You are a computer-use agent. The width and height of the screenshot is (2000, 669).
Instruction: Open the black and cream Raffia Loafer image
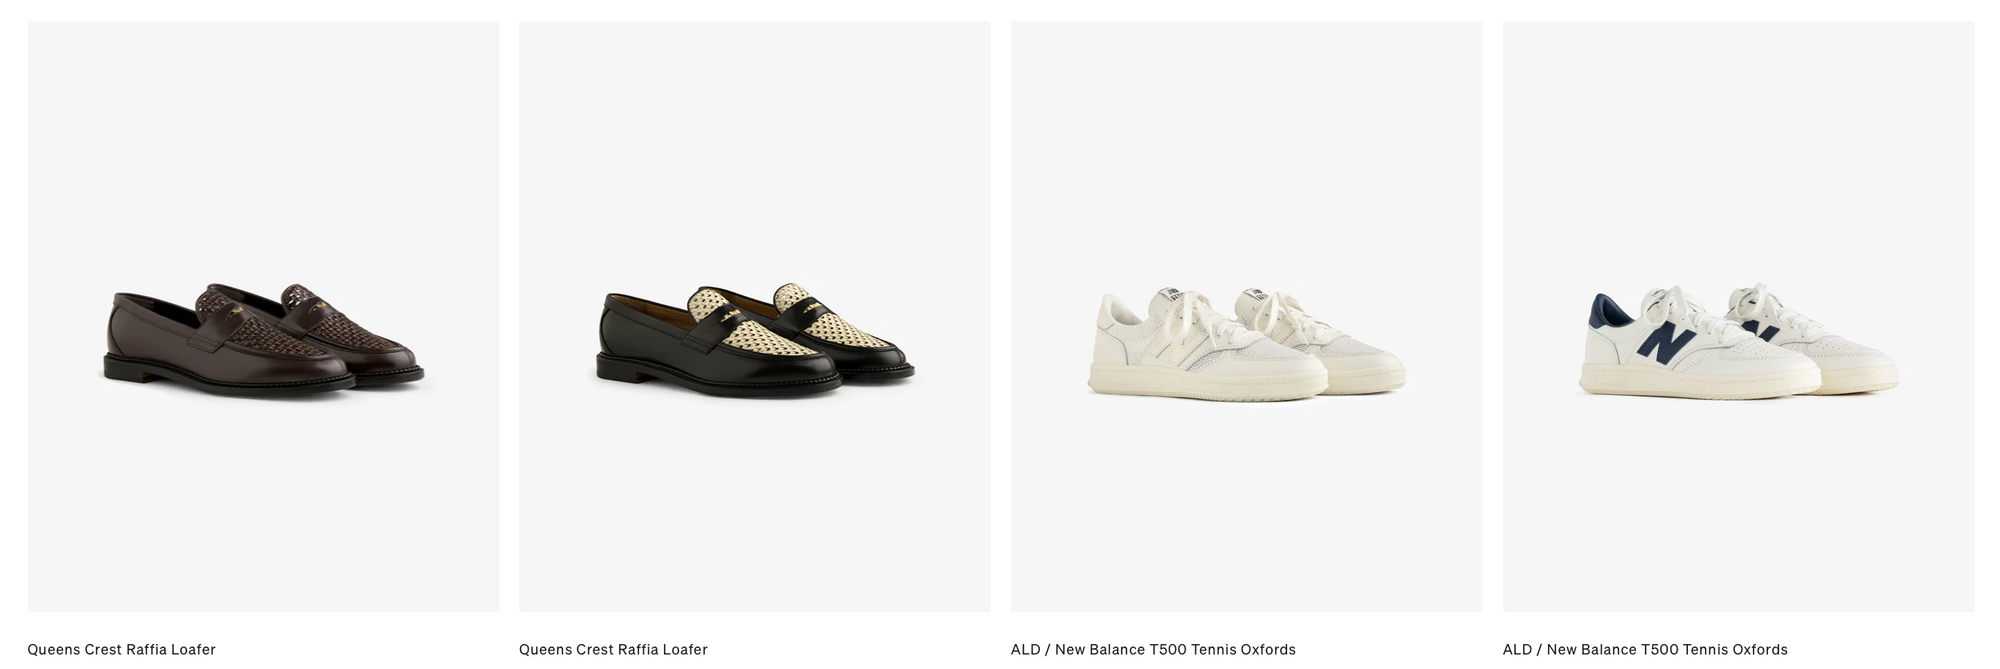(x=754, y=316)
